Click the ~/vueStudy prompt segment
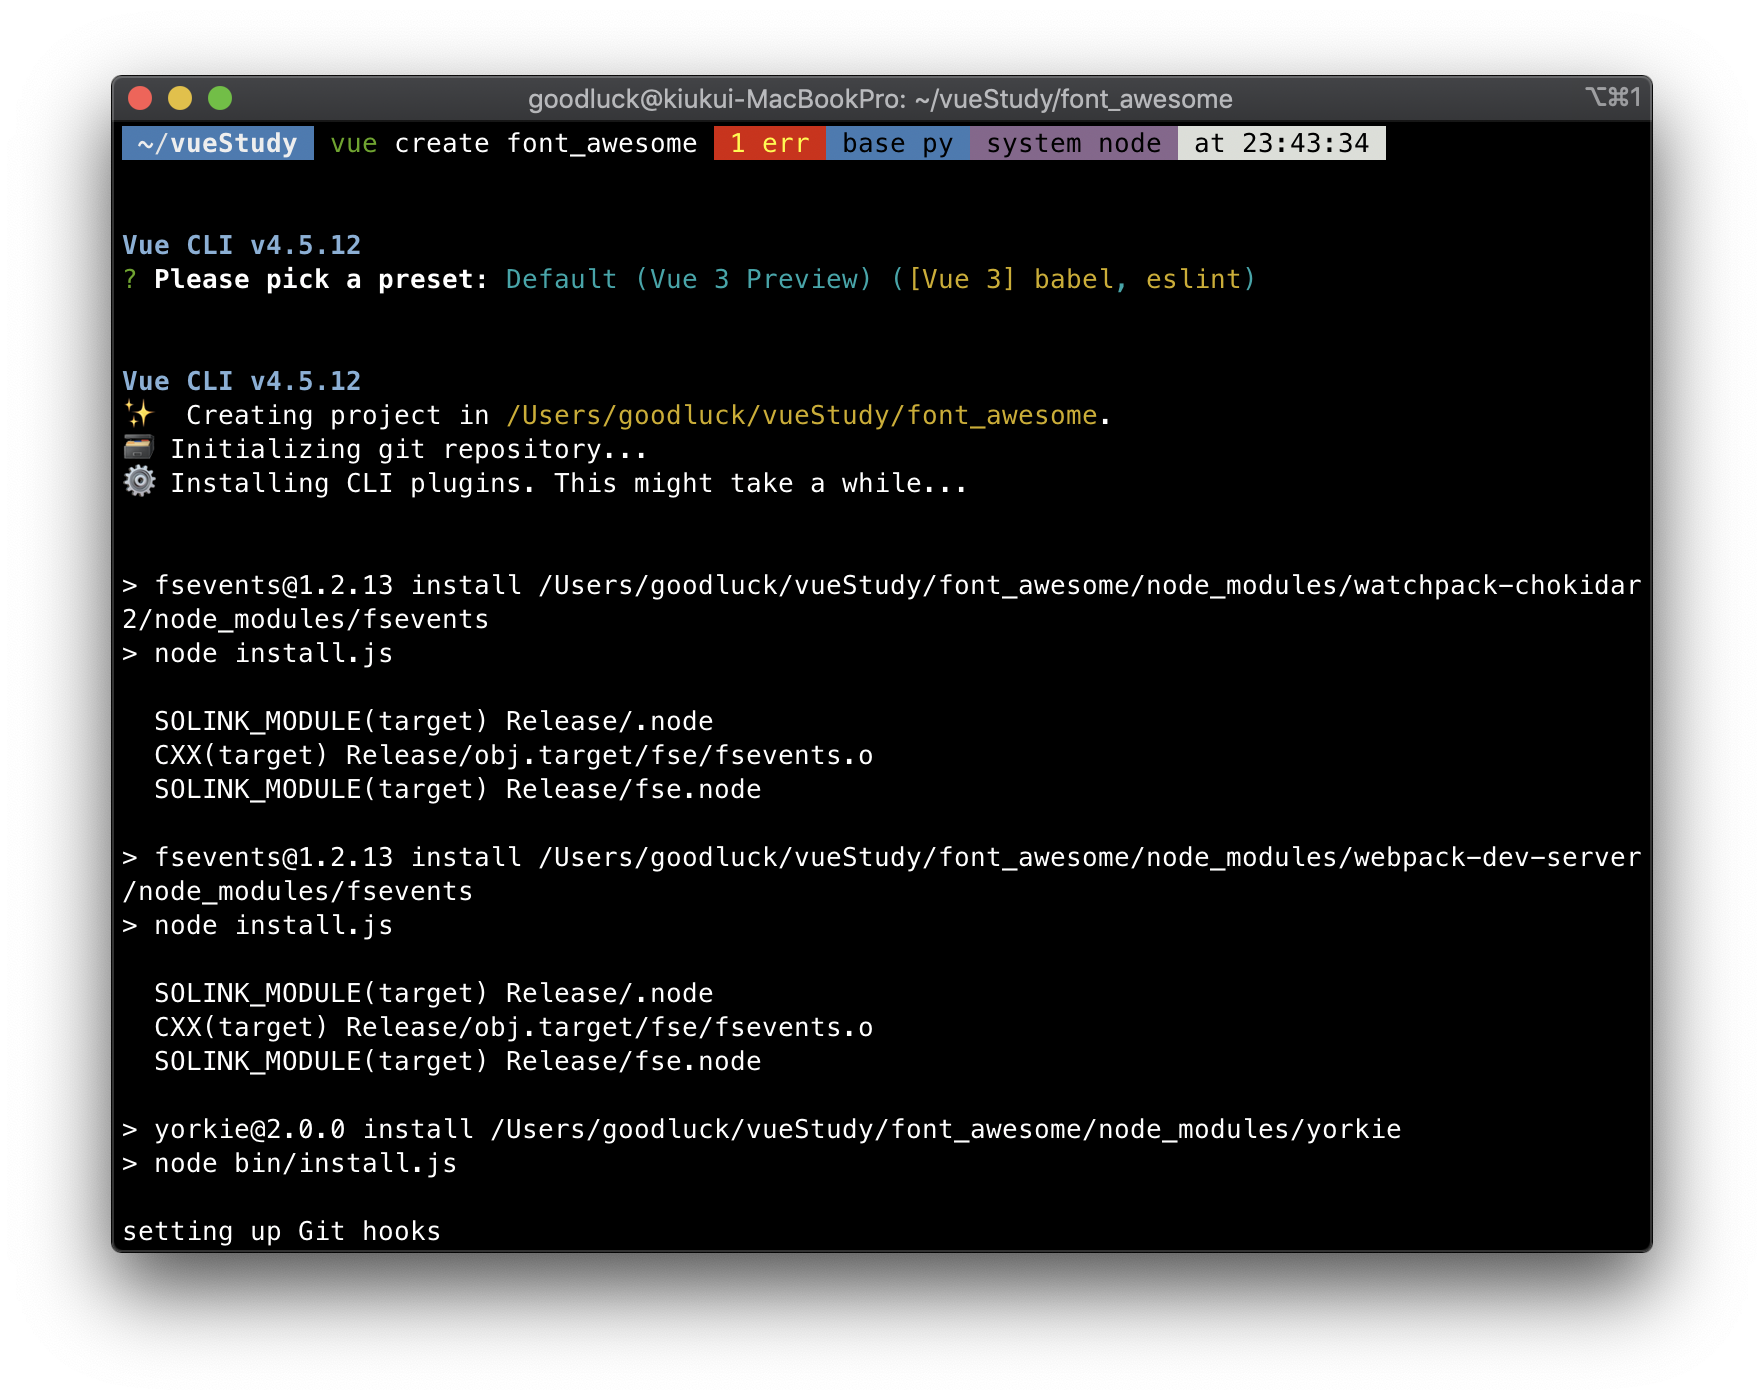 coord(218,143)
